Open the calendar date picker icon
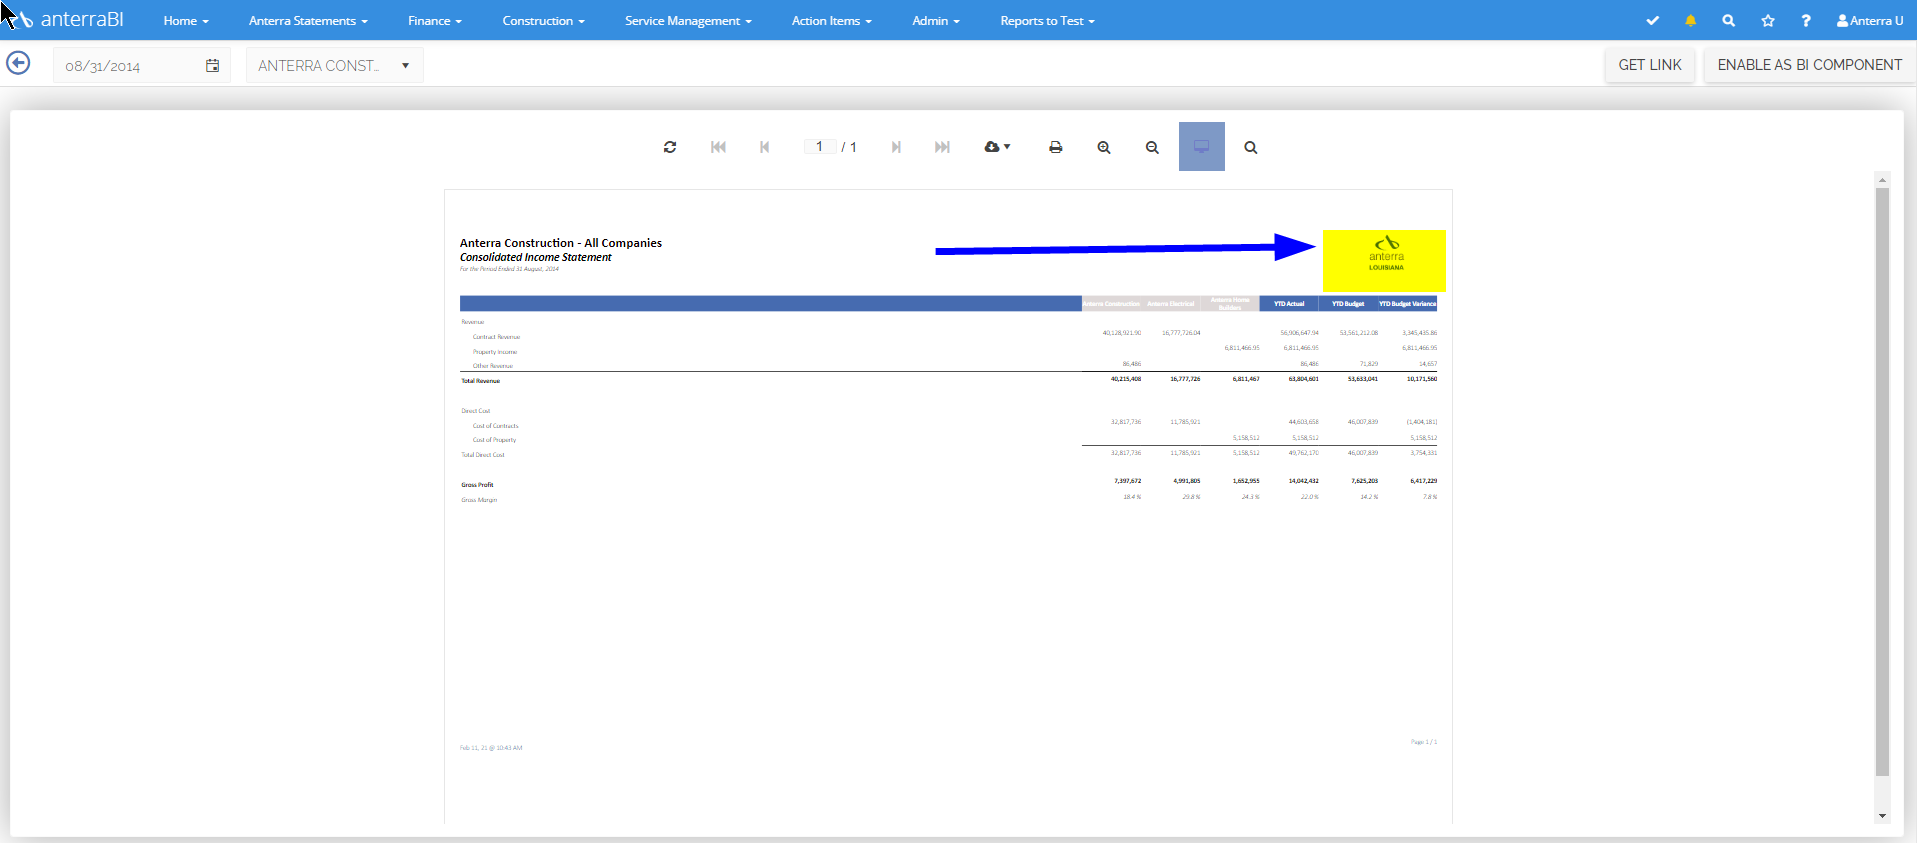This screenshot has width=1917, height=843. click(212, 66)
